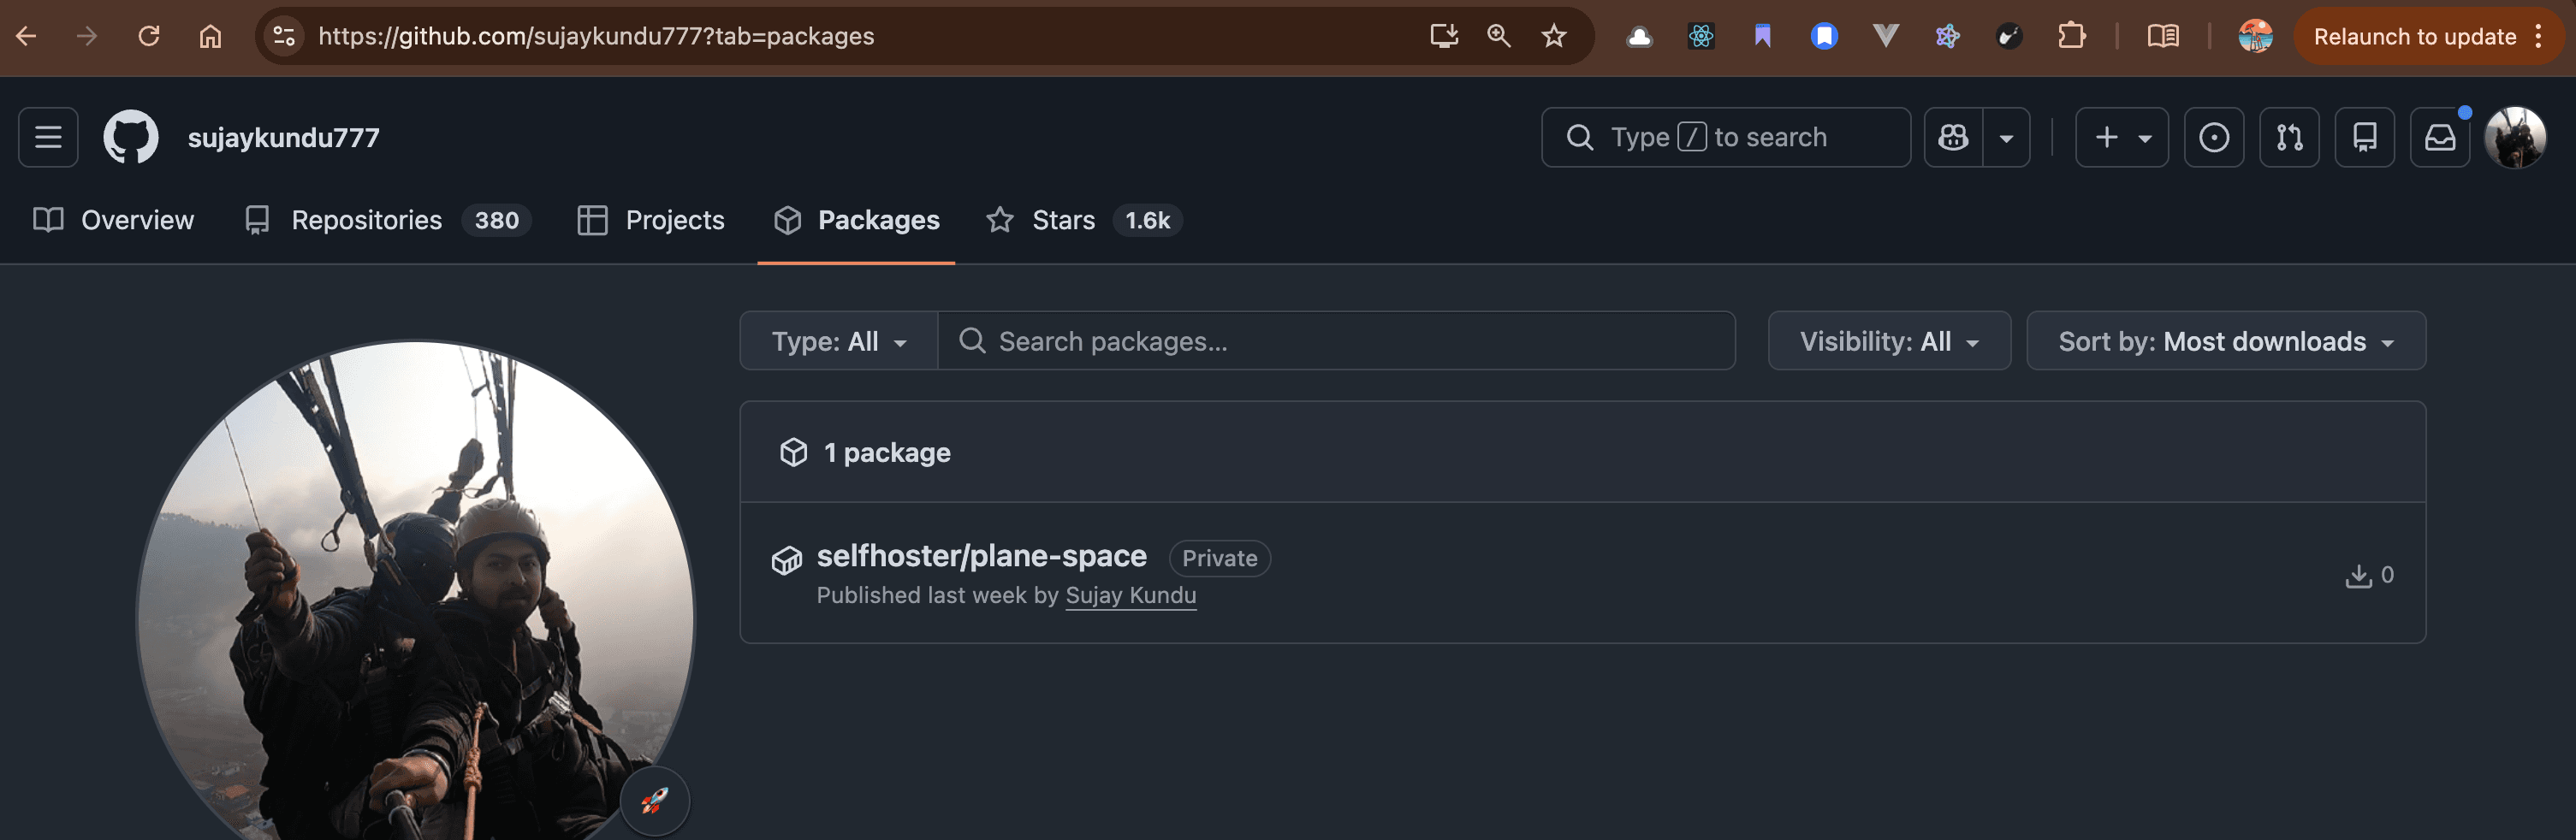
Task: Click the atom-like purple extension icon
Action: pos(1947,37)
